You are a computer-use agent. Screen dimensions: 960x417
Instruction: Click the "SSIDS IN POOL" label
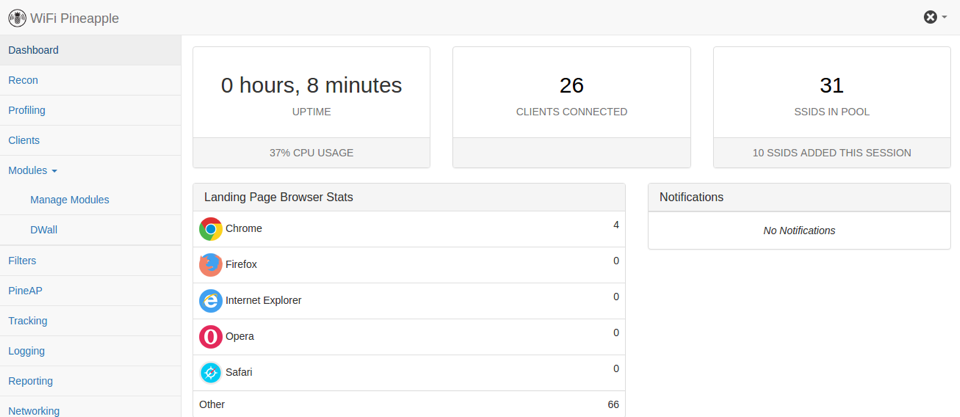point(831,112)
